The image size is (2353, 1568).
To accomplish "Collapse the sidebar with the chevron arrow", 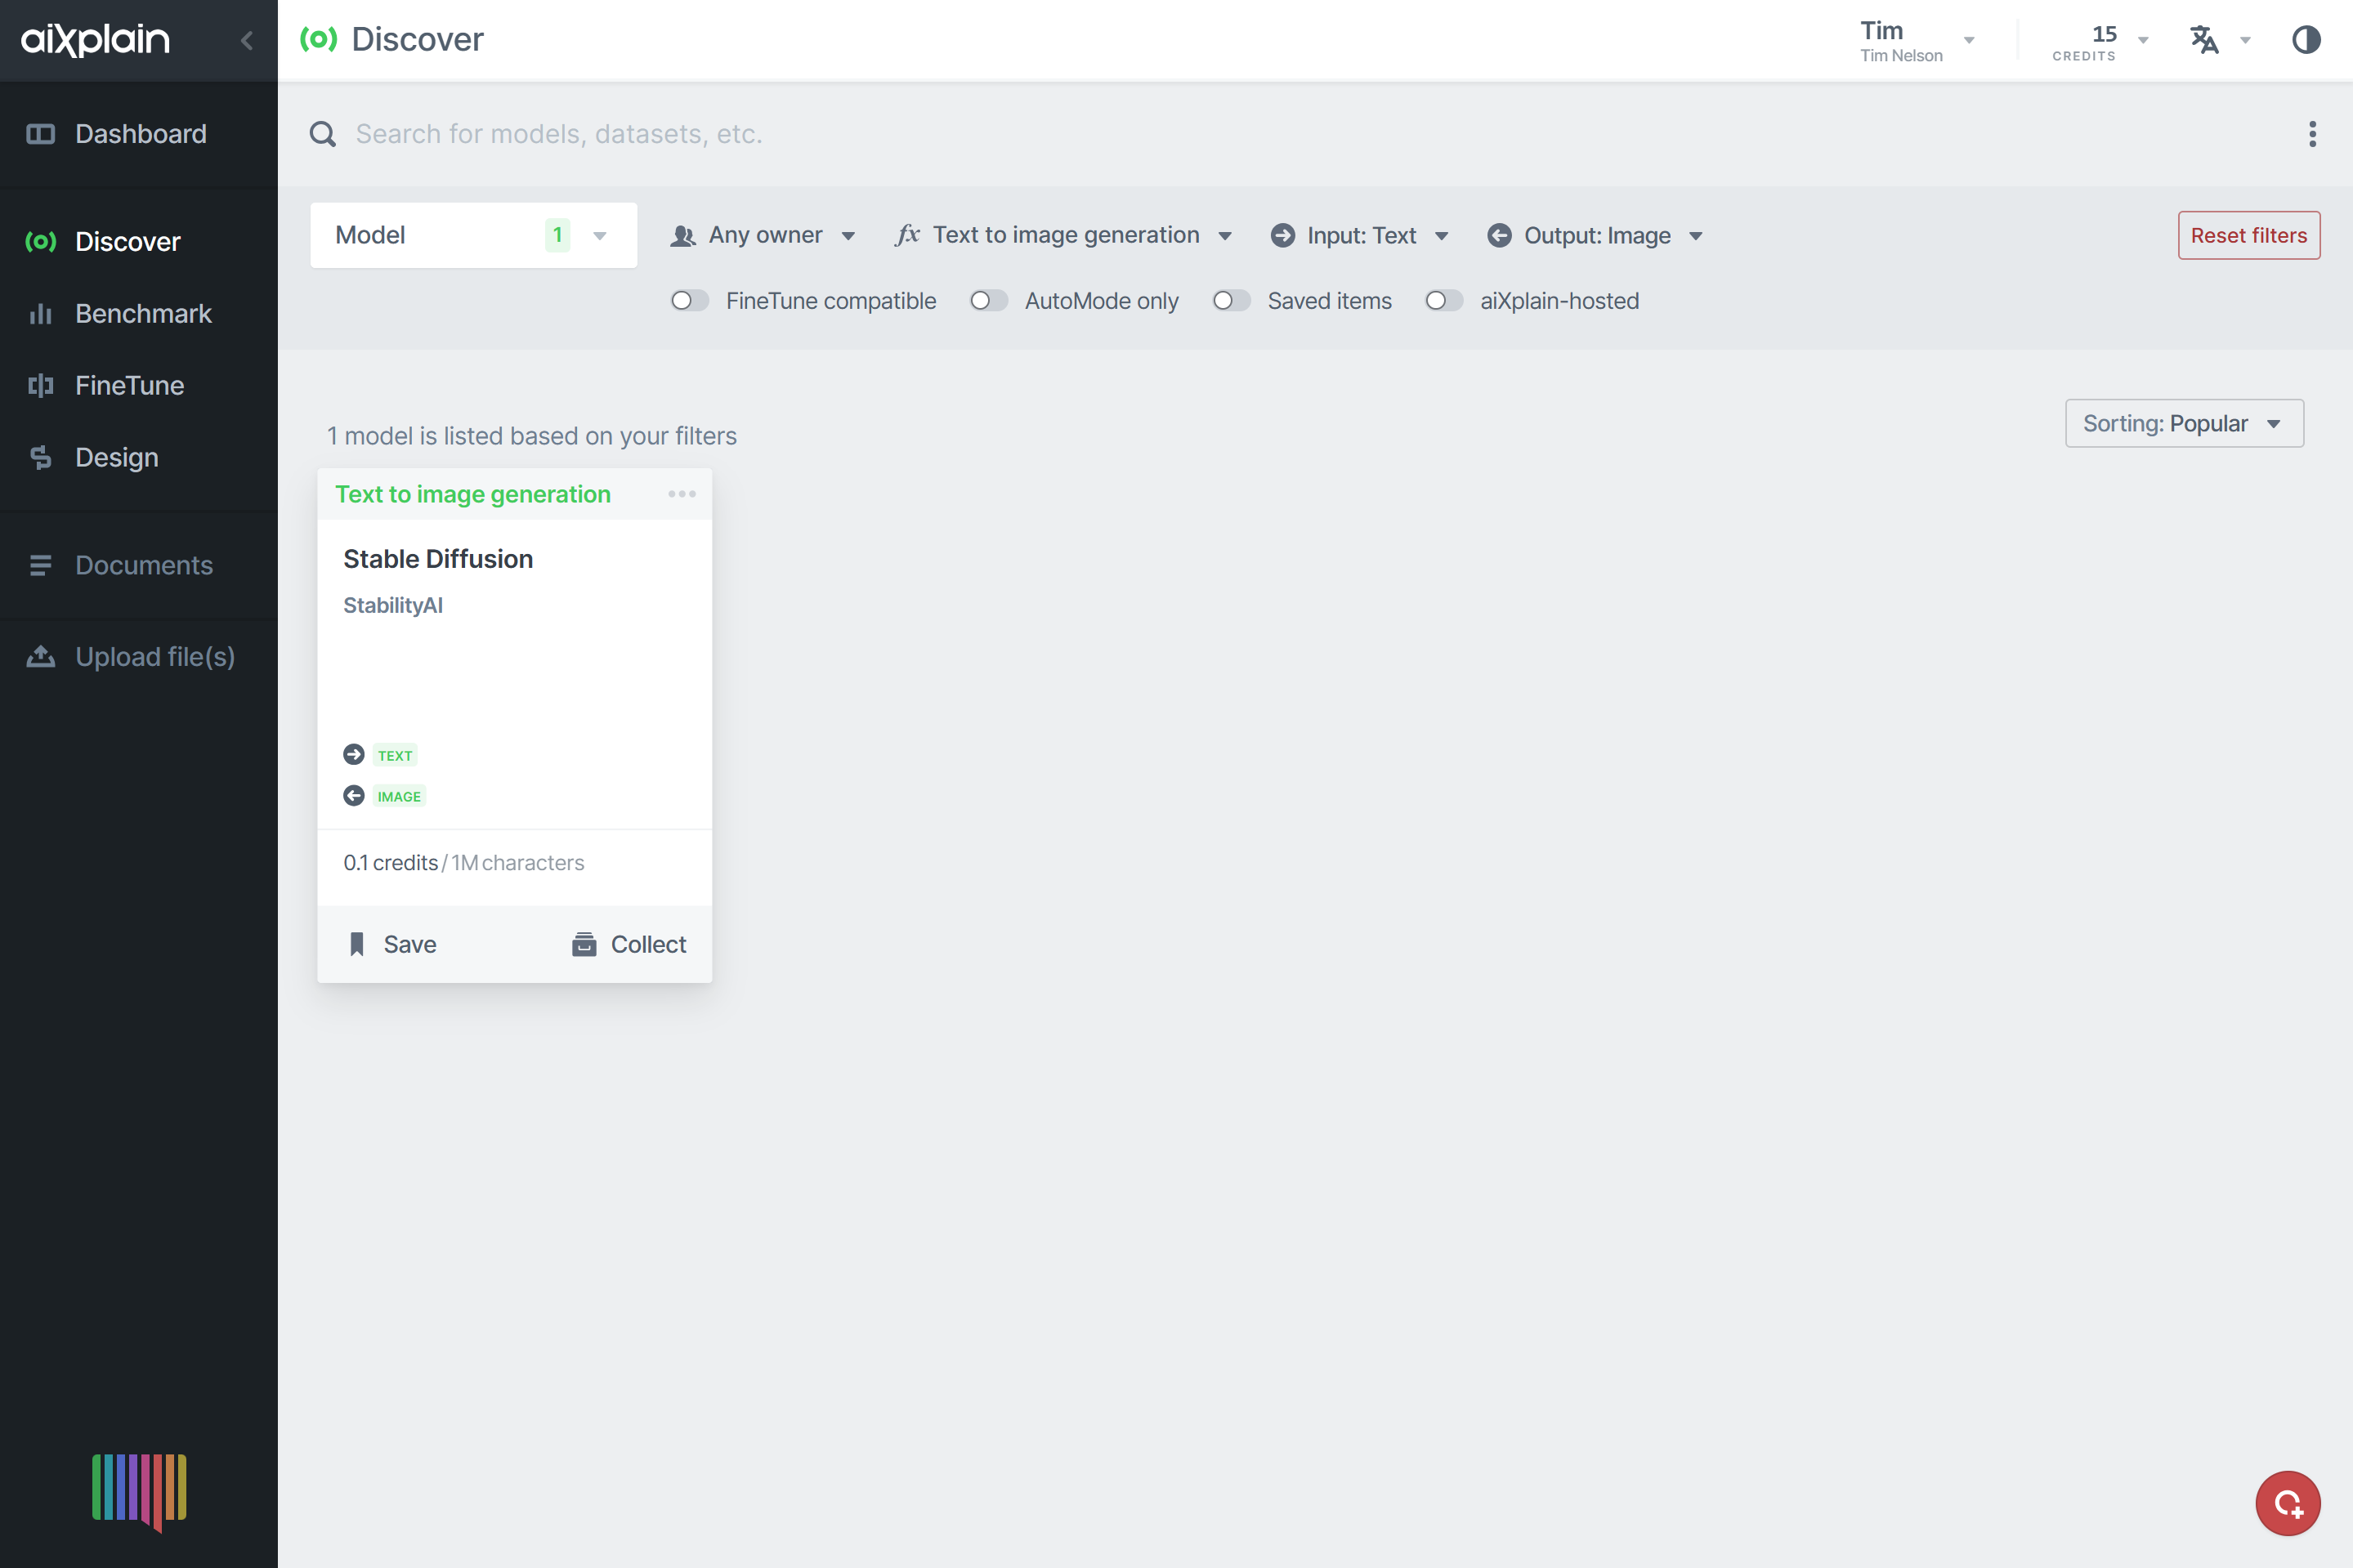I will [247, 40].
